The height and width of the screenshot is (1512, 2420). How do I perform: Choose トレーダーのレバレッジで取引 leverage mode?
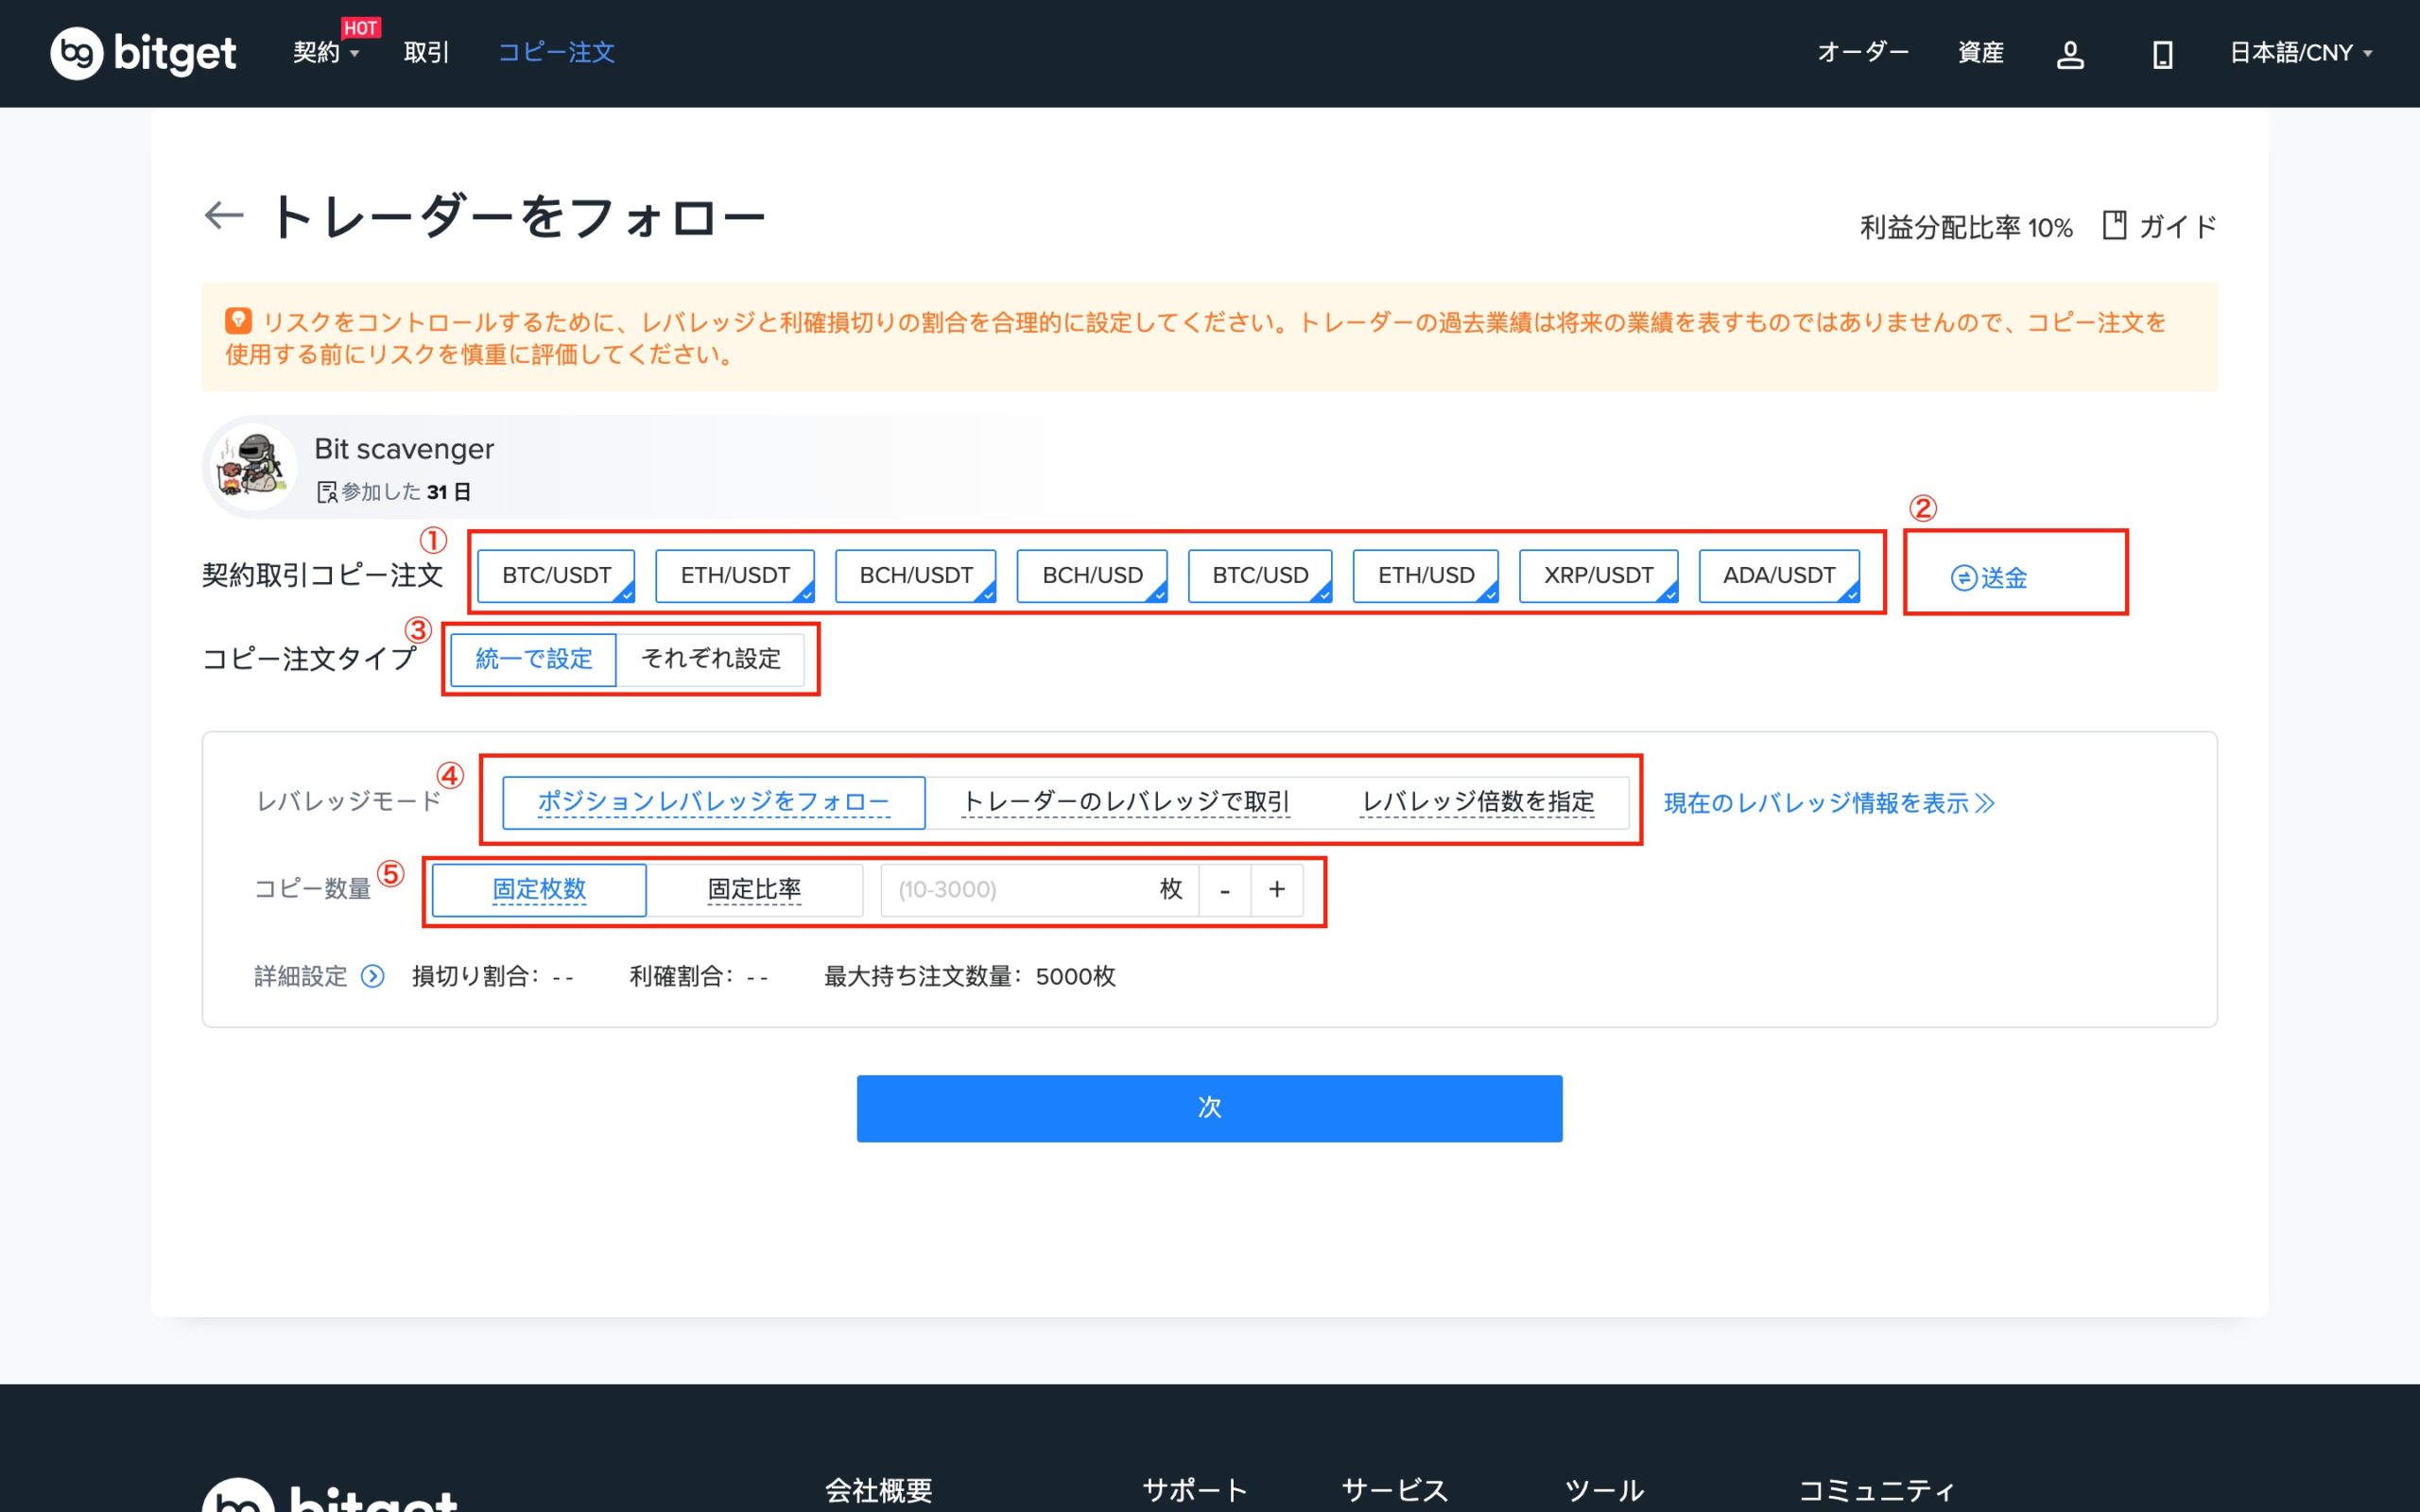point(1125,802)
